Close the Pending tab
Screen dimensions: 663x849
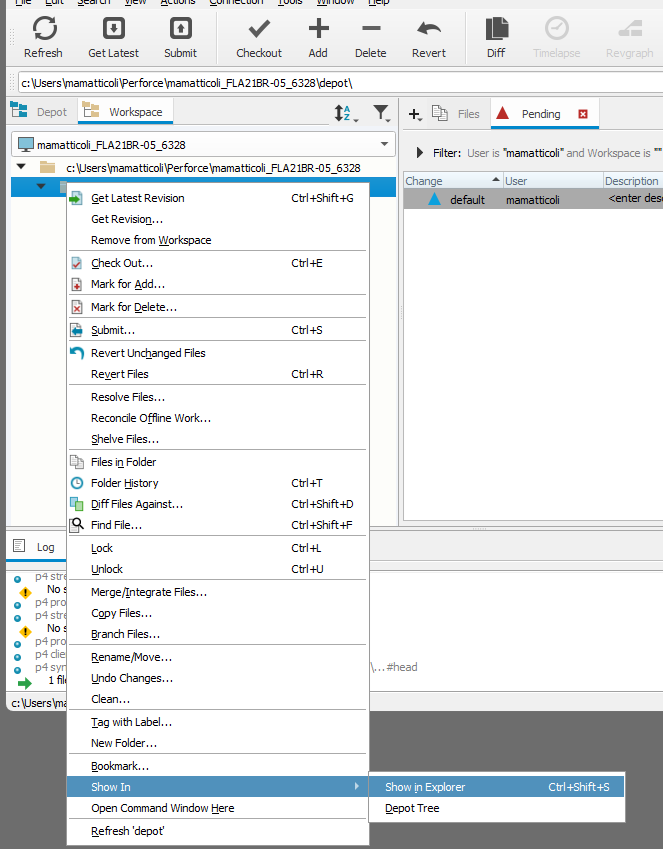[583, 114]
